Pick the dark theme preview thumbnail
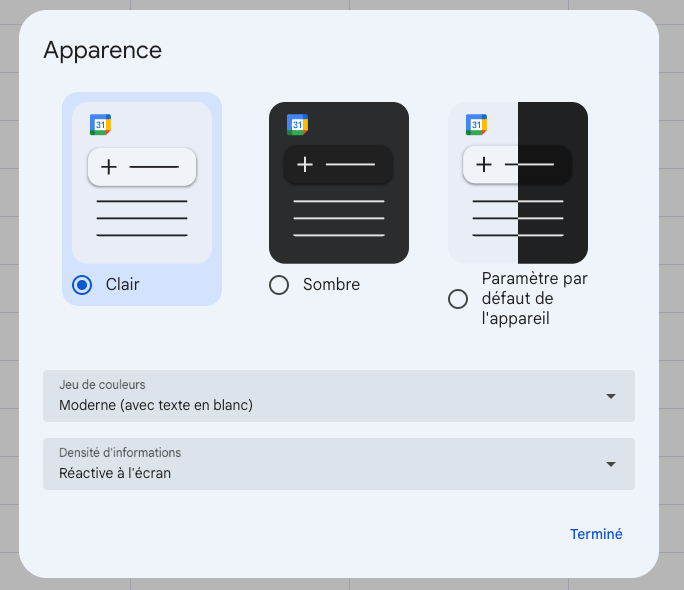Screen dimensions: 684x590 [x=339, y=183]
